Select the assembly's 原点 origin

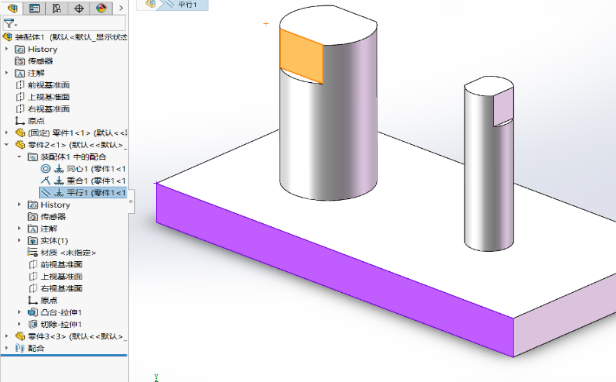coord(29,121)
